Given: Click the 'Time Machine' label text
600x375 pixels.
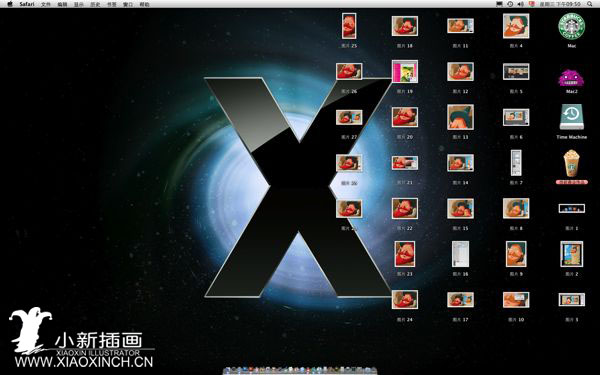Looking at the screenshot, I should pos(571,137).
